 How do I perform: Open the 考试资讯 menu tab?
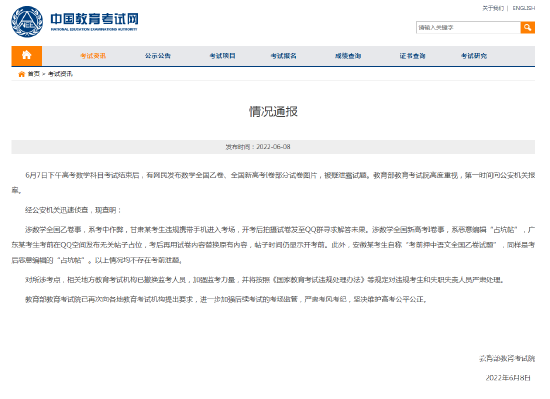click(x=93, y=56)
